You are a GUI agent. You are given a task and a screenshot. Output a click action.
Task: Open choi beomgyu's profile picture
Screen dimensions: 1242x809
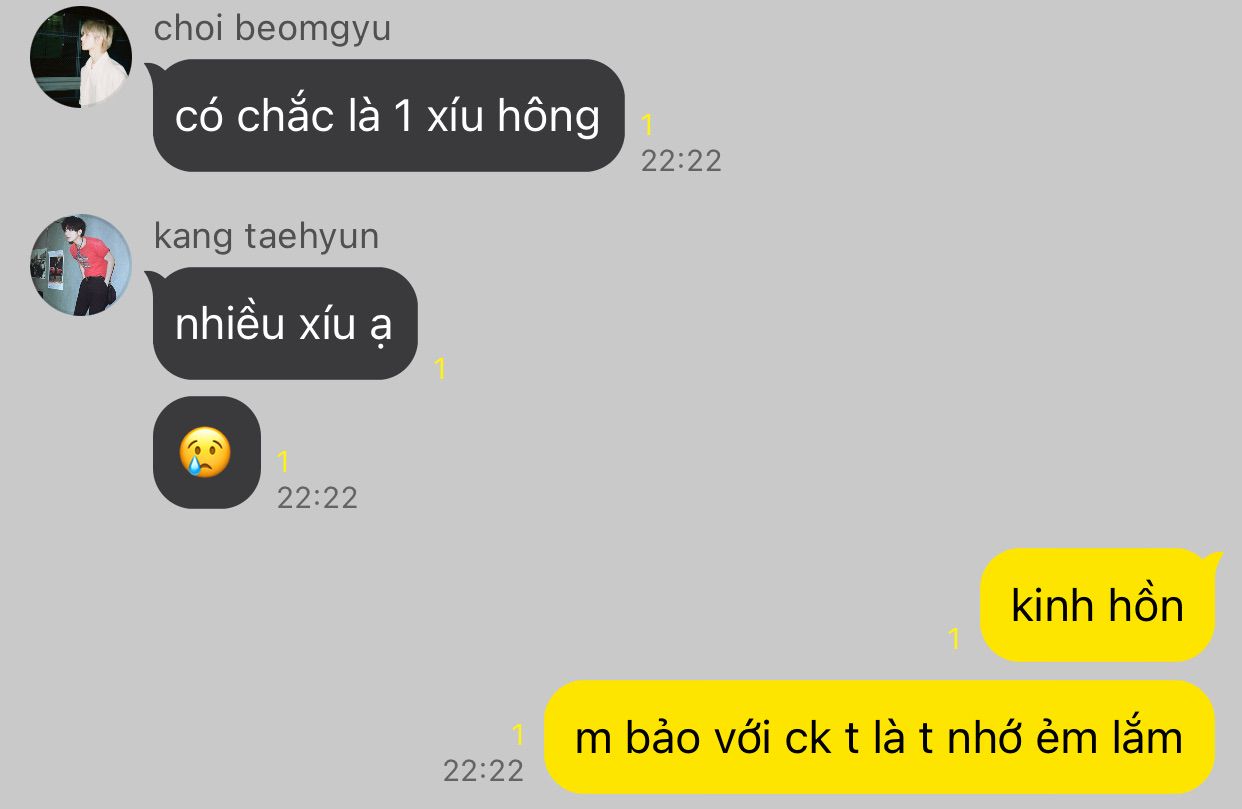[x=81, y=57]
